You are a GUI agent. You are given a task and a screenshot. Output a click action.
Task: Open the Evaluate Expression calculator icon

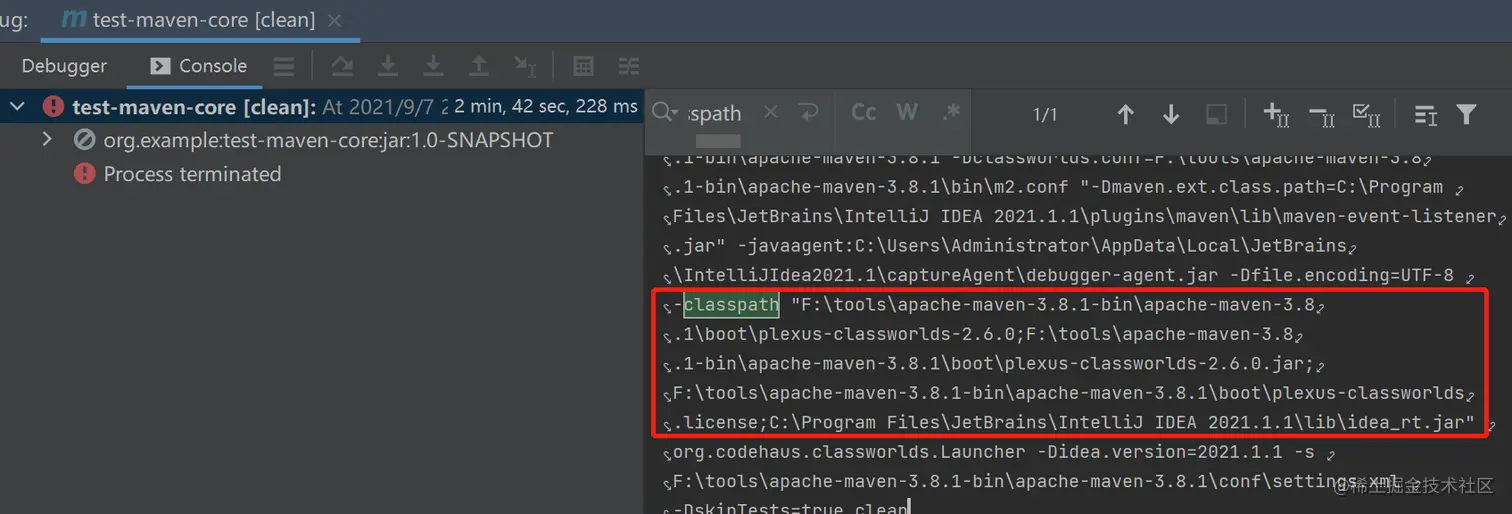[583, 66]
